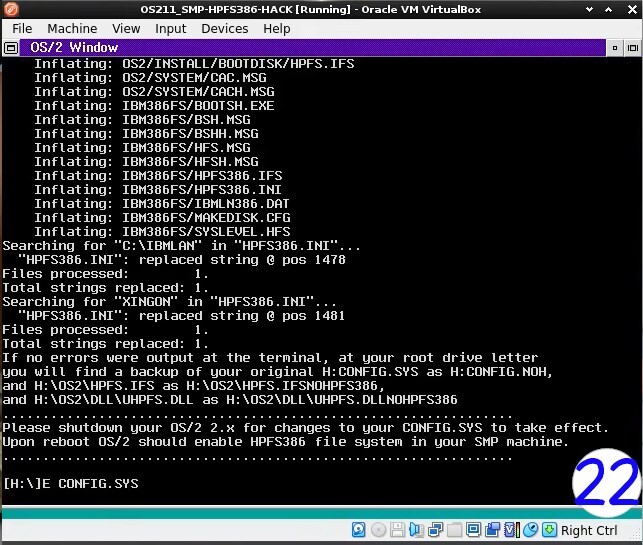Click the text "H:\OS2\HPFS.IFSNOHPFS386,"
Viewport: 643px width, 545px height.
tap(285, 385)
